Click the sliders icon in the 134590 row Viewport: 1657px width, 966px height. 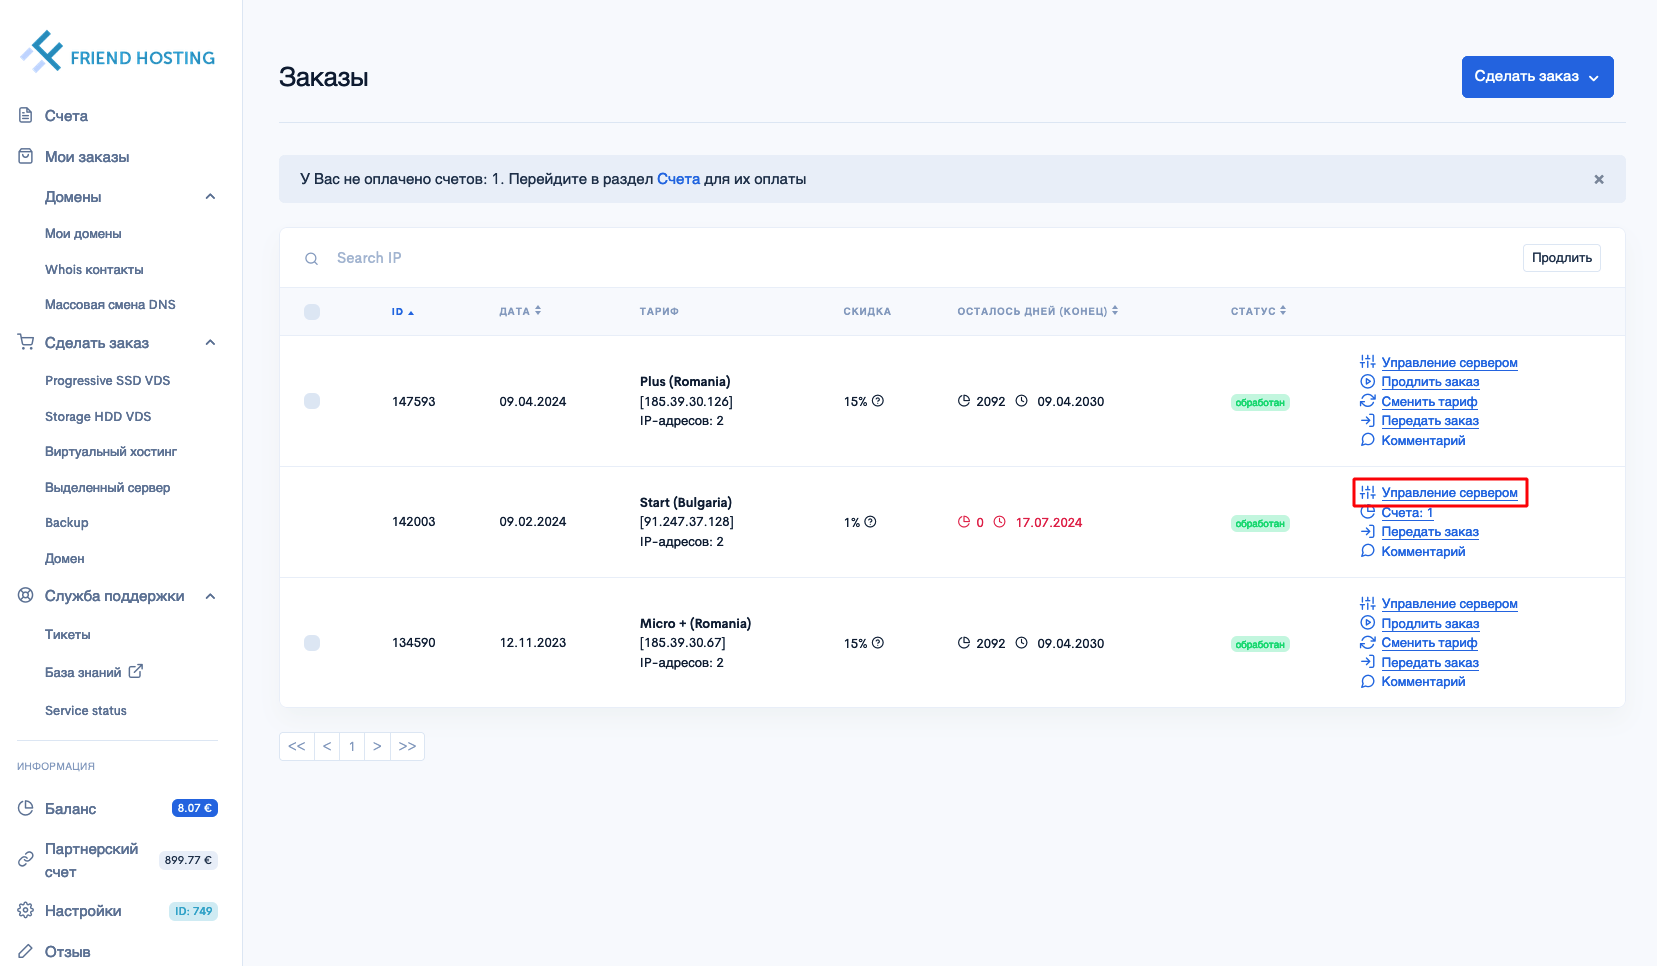click(1368, 603)
